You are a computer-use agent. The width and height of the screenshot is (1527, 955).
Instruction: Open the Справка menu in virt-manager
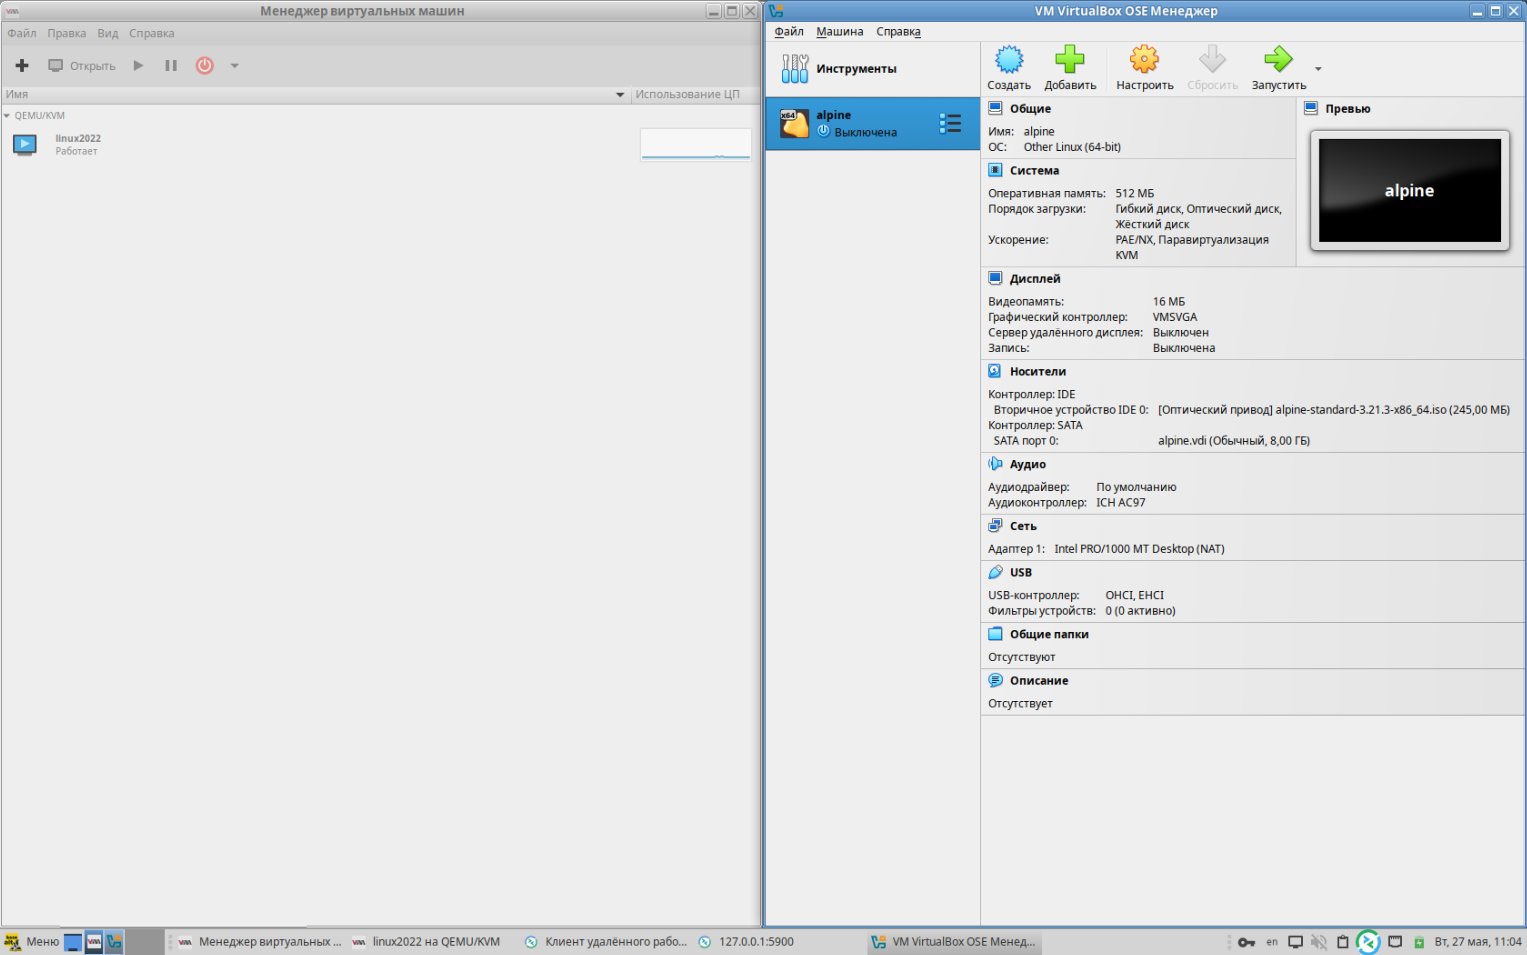point(152,34)
